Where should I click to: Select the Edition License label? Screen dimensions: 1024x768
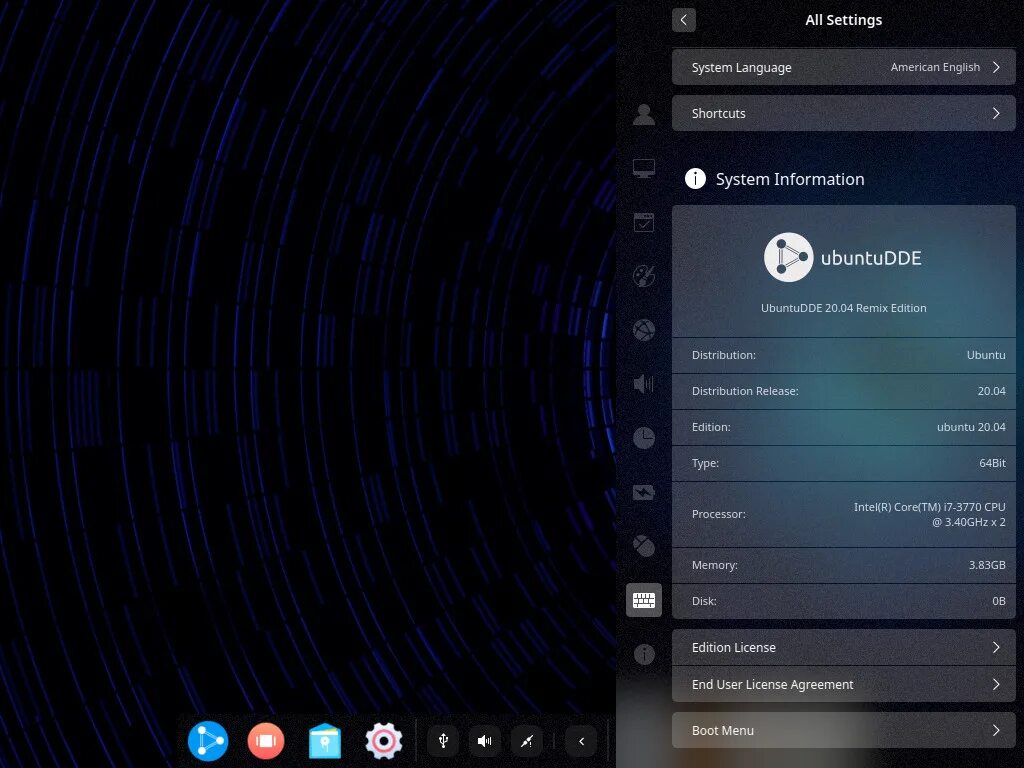[733, 647]
